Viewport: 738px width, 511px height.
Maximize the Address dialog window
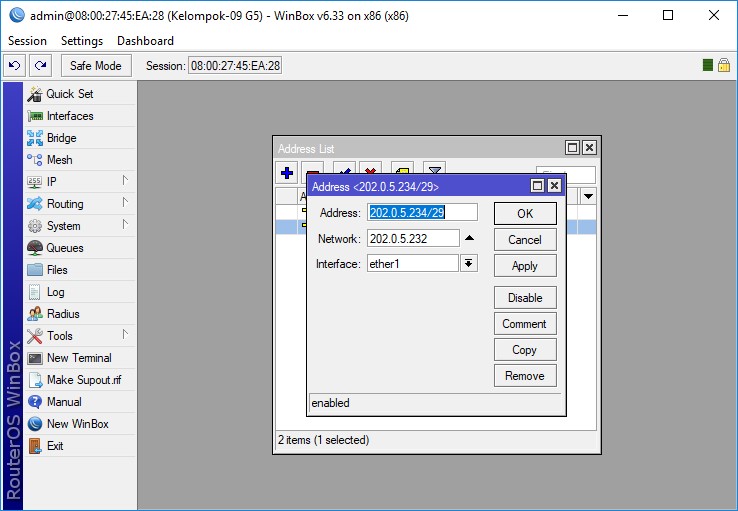tap(537, 186)
